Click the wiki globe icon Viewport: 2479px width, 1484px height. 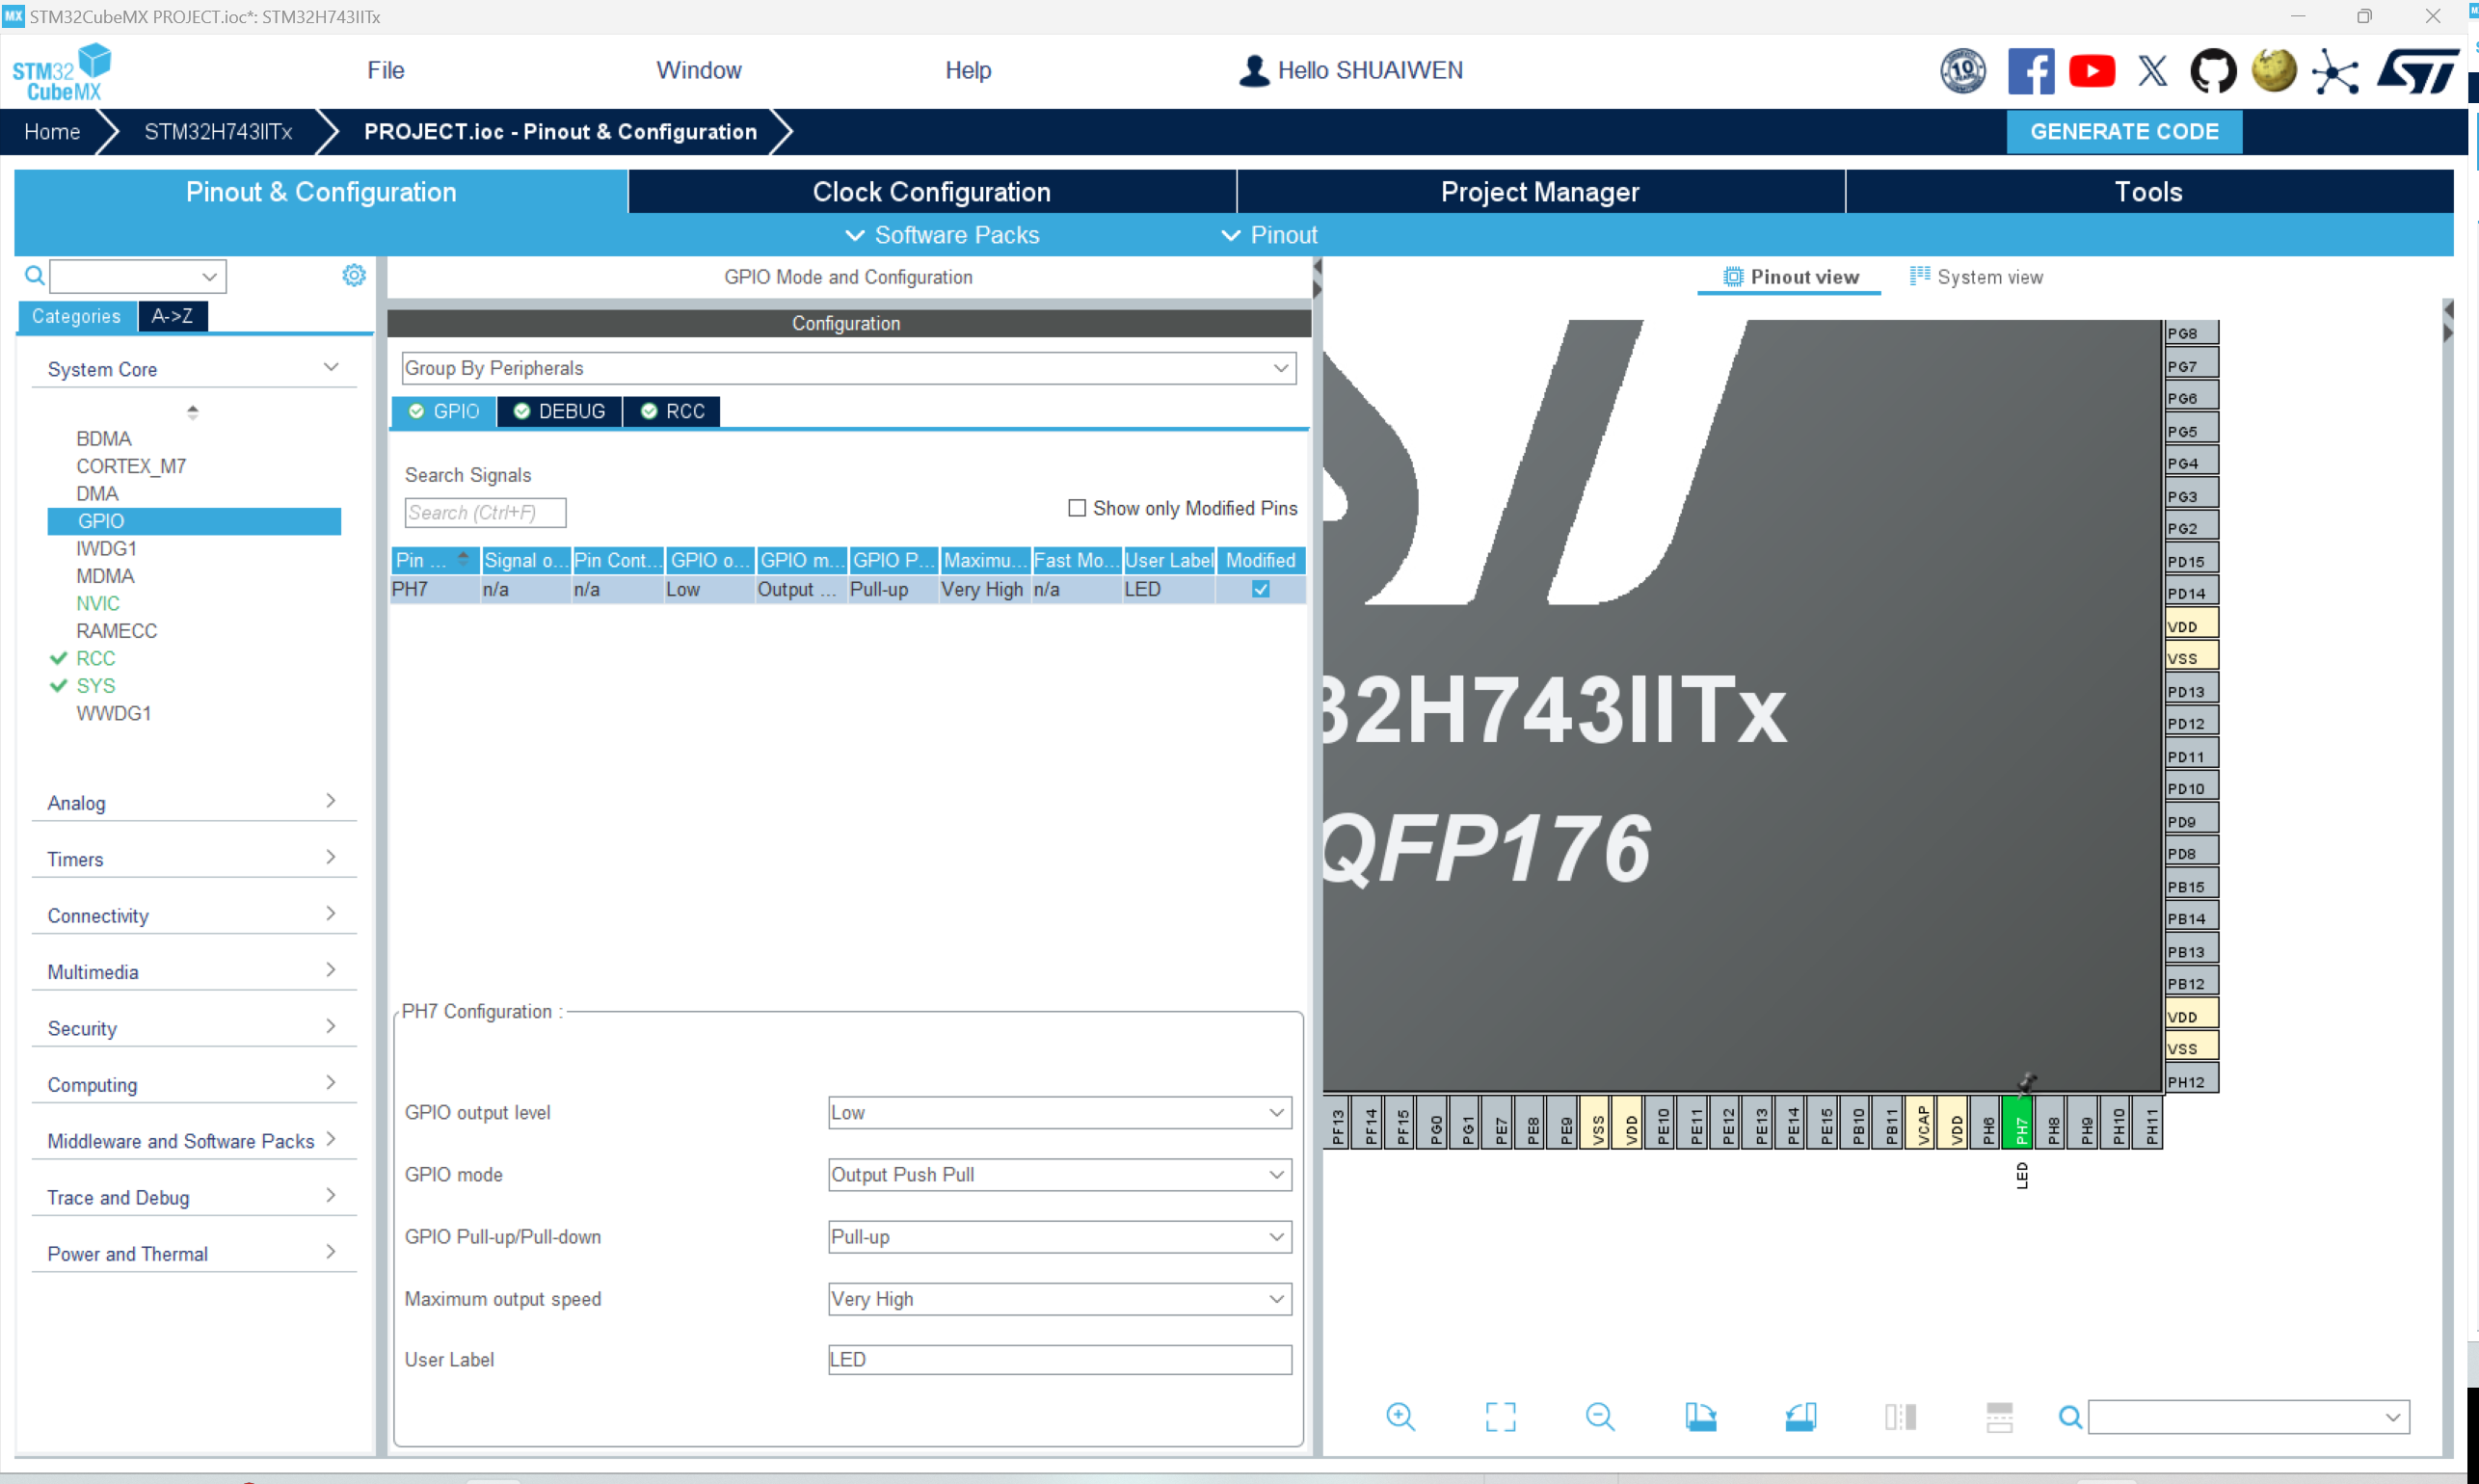(2274, 71)
